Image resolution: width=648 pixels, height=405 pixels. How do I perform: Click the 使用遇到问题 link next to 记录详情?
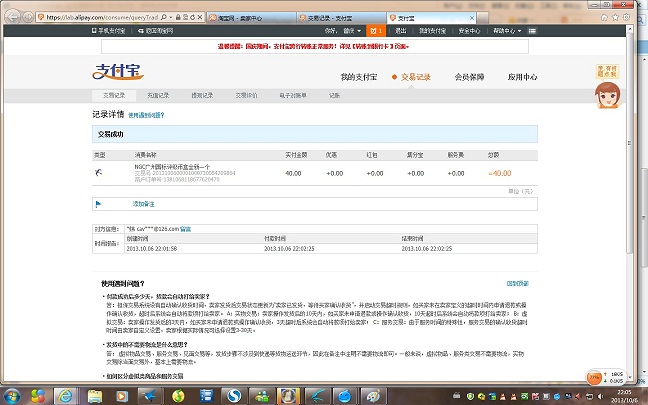click(x=147, y=115)
